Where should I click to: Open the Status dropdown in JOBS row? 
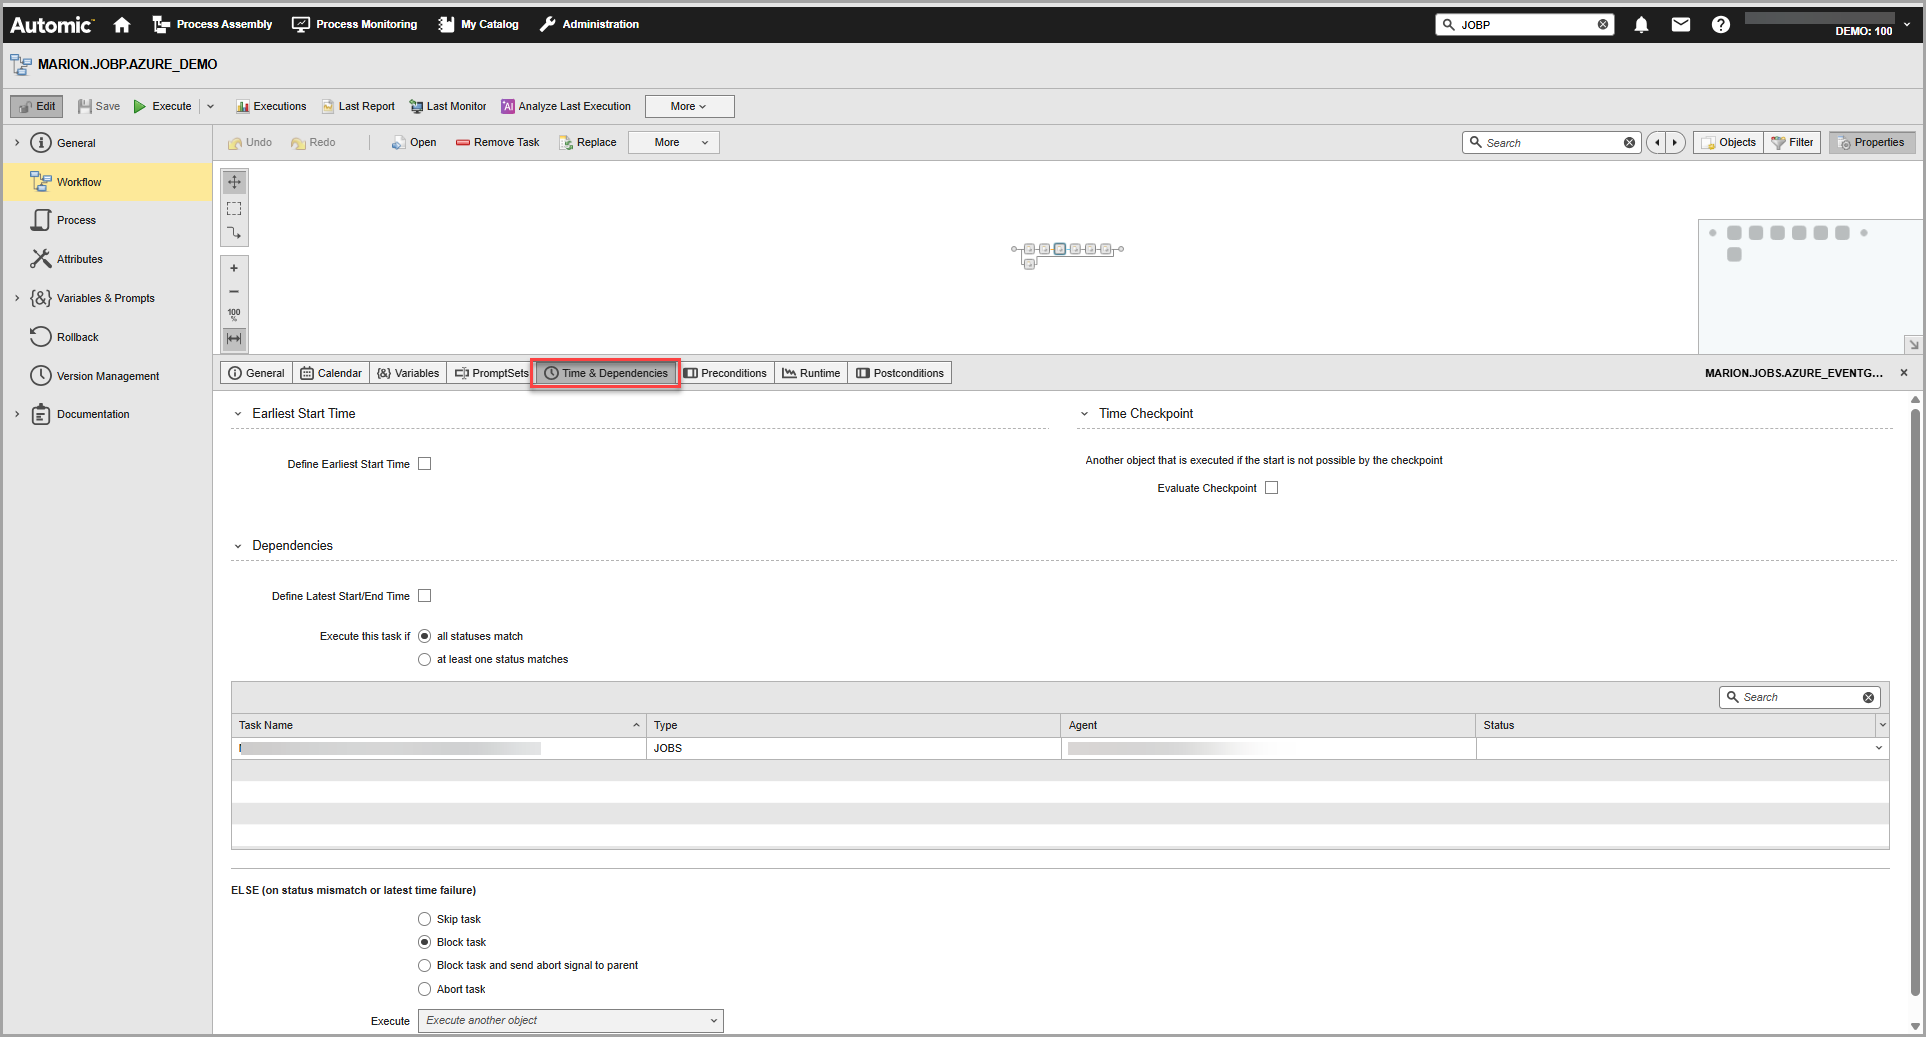[x=1878, y=748]
